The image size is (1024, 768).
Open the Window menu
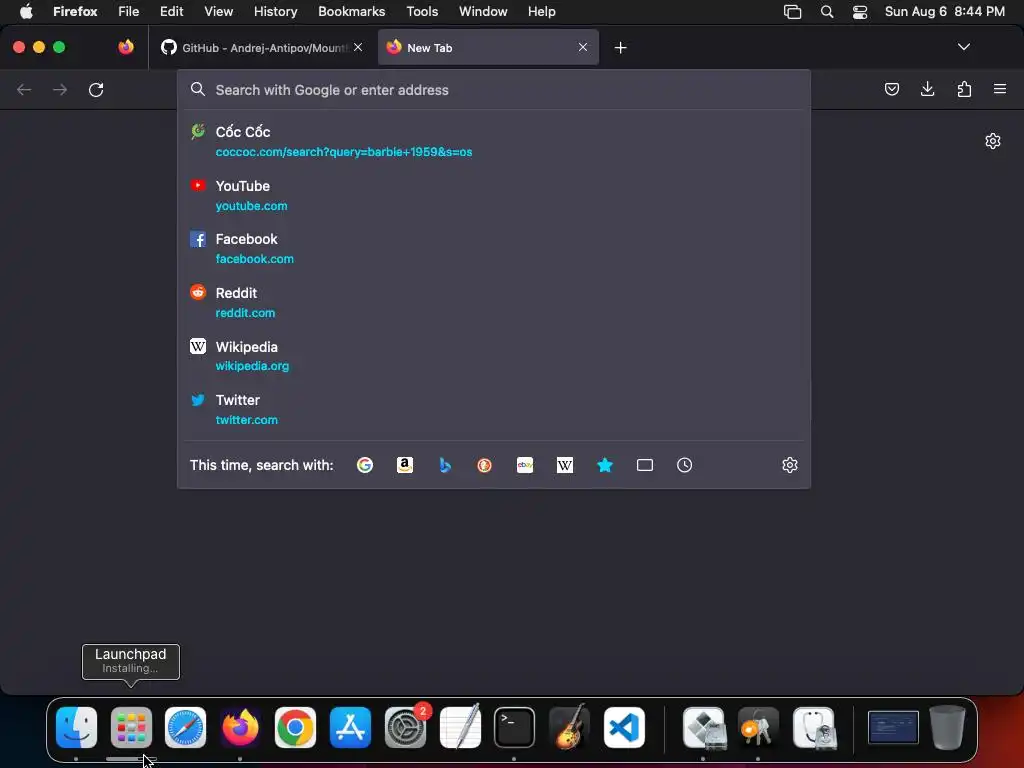(x=483, y=11)
